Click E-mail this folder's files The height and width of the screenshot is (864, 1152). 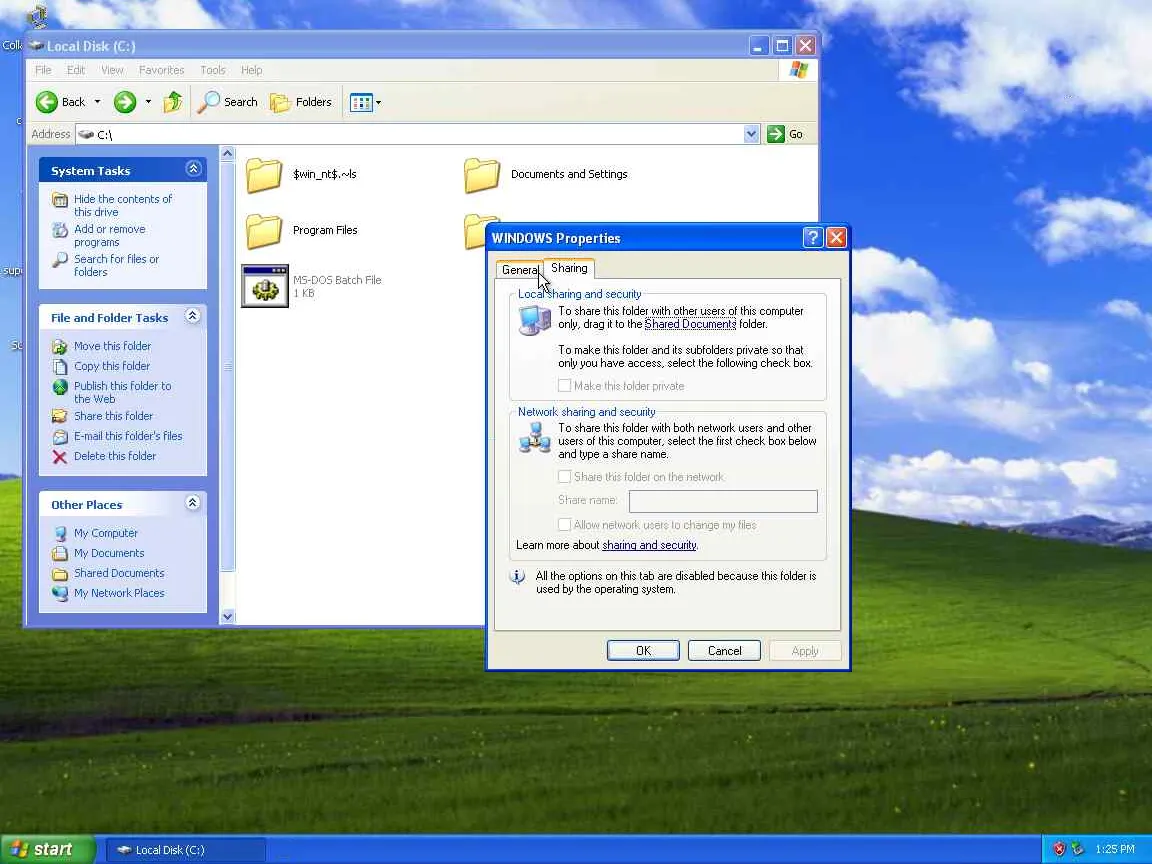[128, 436]
